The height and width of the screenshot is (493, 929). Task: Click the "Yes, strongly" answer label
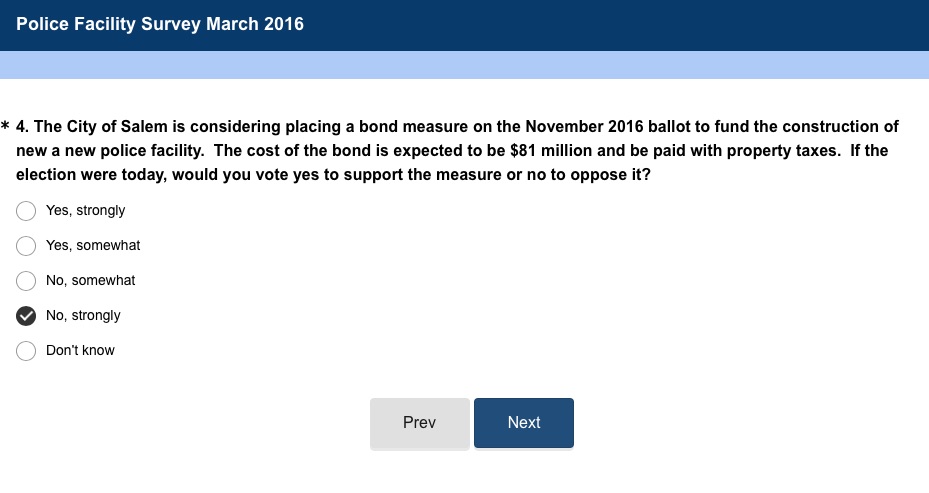click(x=85, y=211)
